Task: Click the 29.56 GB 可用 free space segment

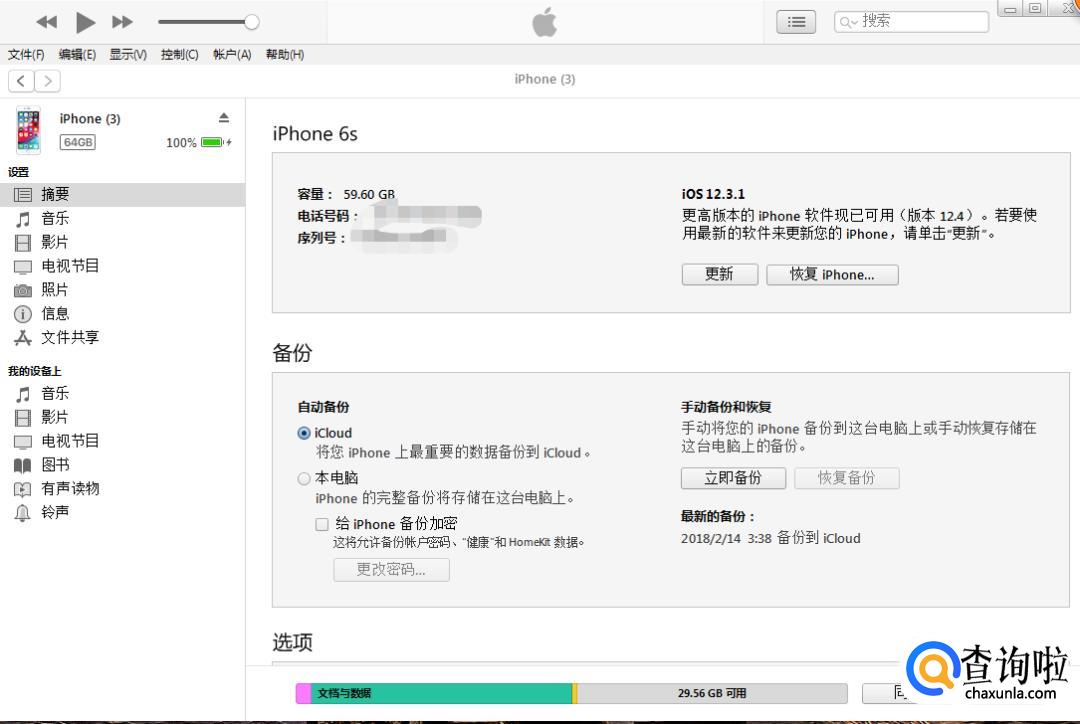Action: 712,693
